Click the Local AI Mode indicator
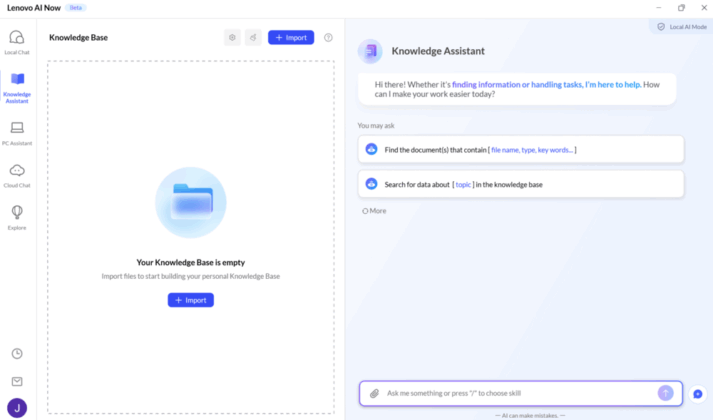This screenshot has height=420, width=713. (682, 27)
